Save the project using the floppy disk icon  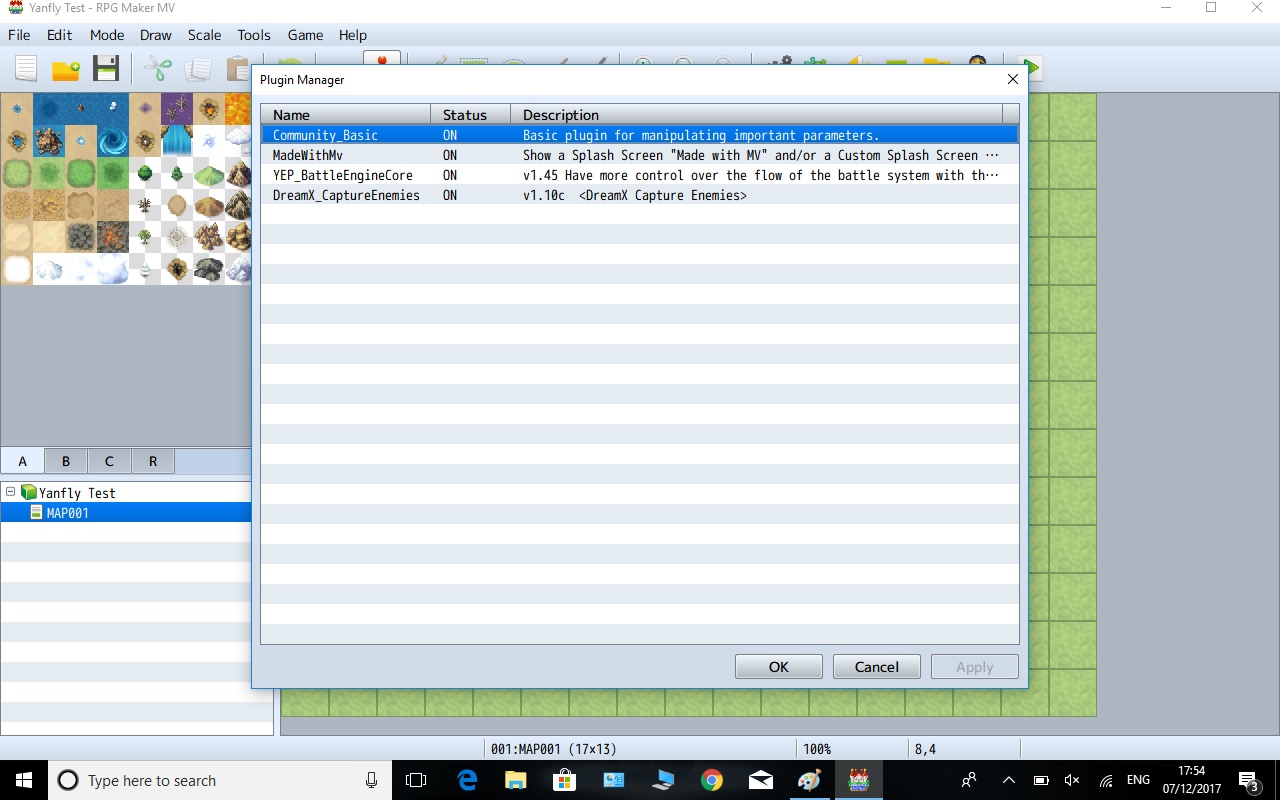click(x=106, y=69)
